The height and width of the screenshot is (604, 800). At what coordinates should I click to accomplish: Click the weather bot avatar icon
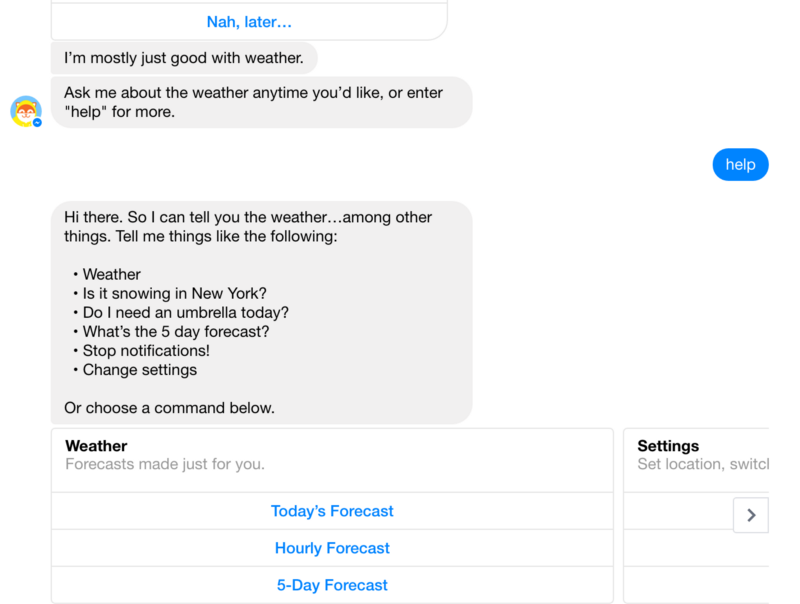(25, 110)
